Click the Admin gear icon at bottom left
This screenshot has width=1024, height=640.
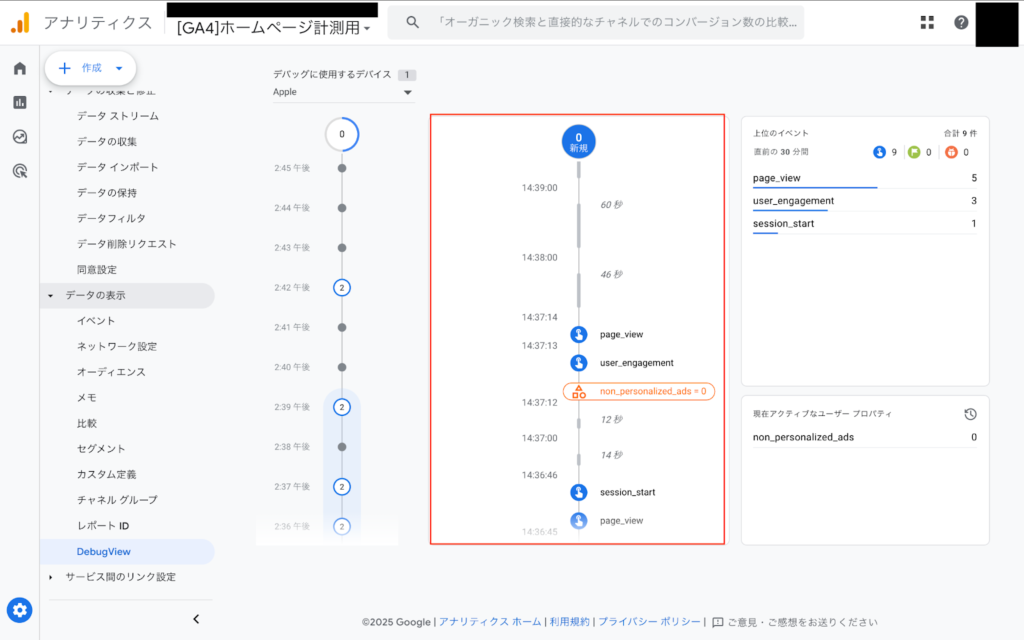19,610
